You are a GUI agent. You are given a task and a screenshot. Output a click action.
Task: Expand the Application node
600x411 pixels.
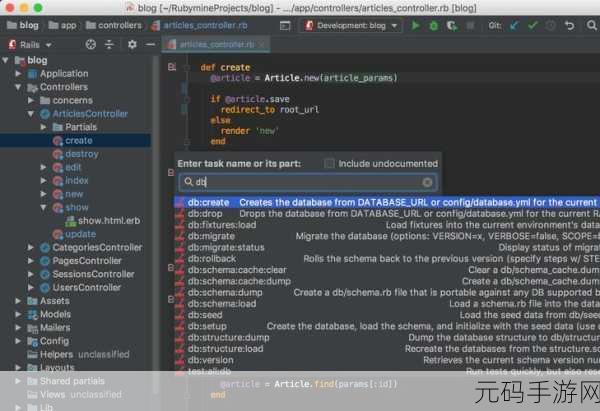point(18,73)
